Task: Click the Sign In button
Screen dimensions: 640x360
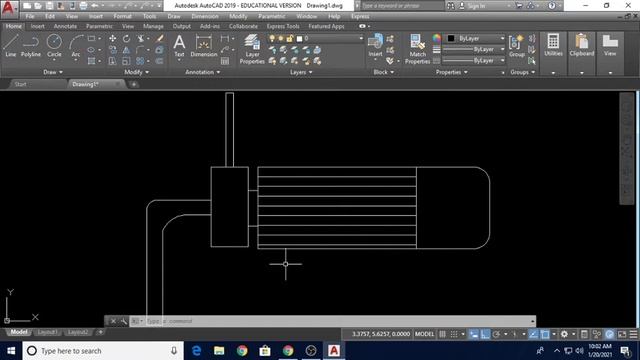Action: pos(476,6)
